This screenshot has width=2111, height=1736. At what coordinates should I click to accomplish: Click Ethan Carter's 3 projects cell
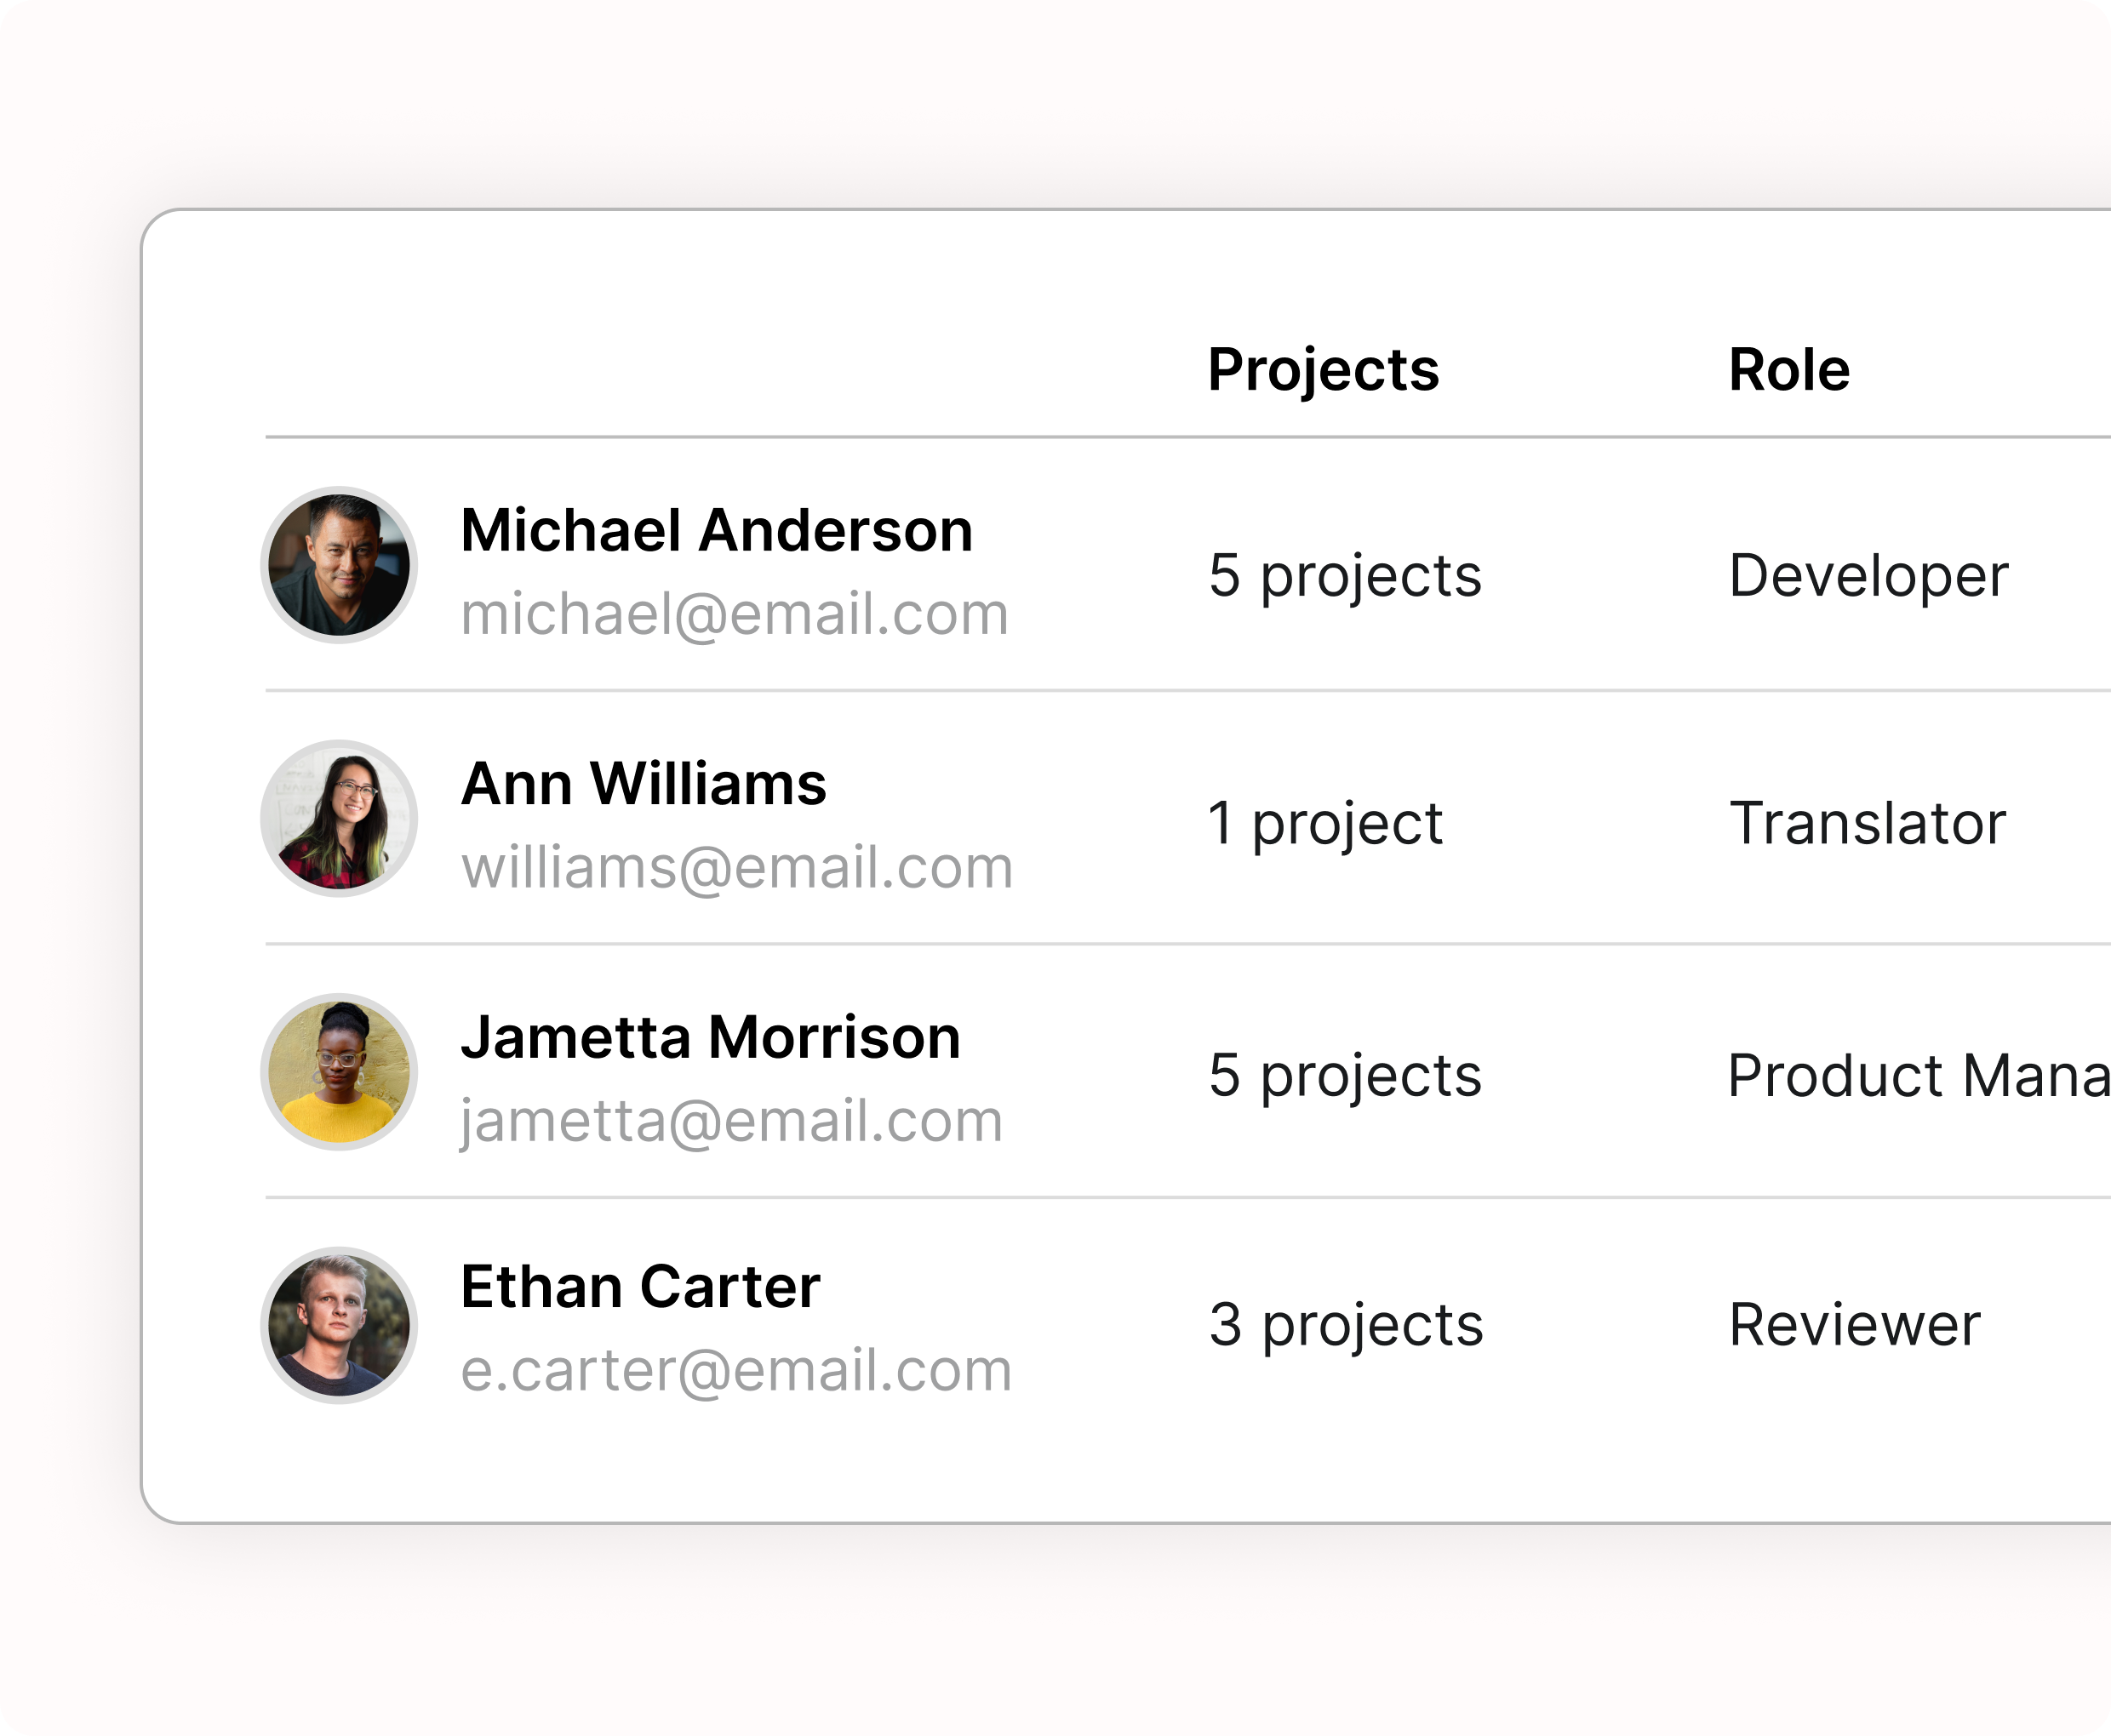pyautogui.click(x=1345, y=1325)
